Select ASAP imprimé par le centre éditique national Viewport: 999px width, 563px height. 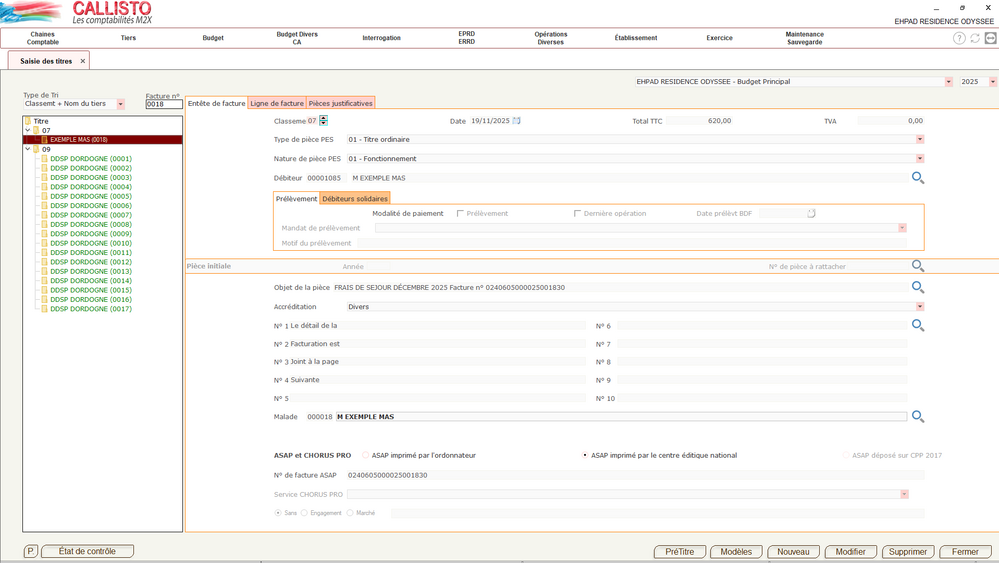pos(585,455)
